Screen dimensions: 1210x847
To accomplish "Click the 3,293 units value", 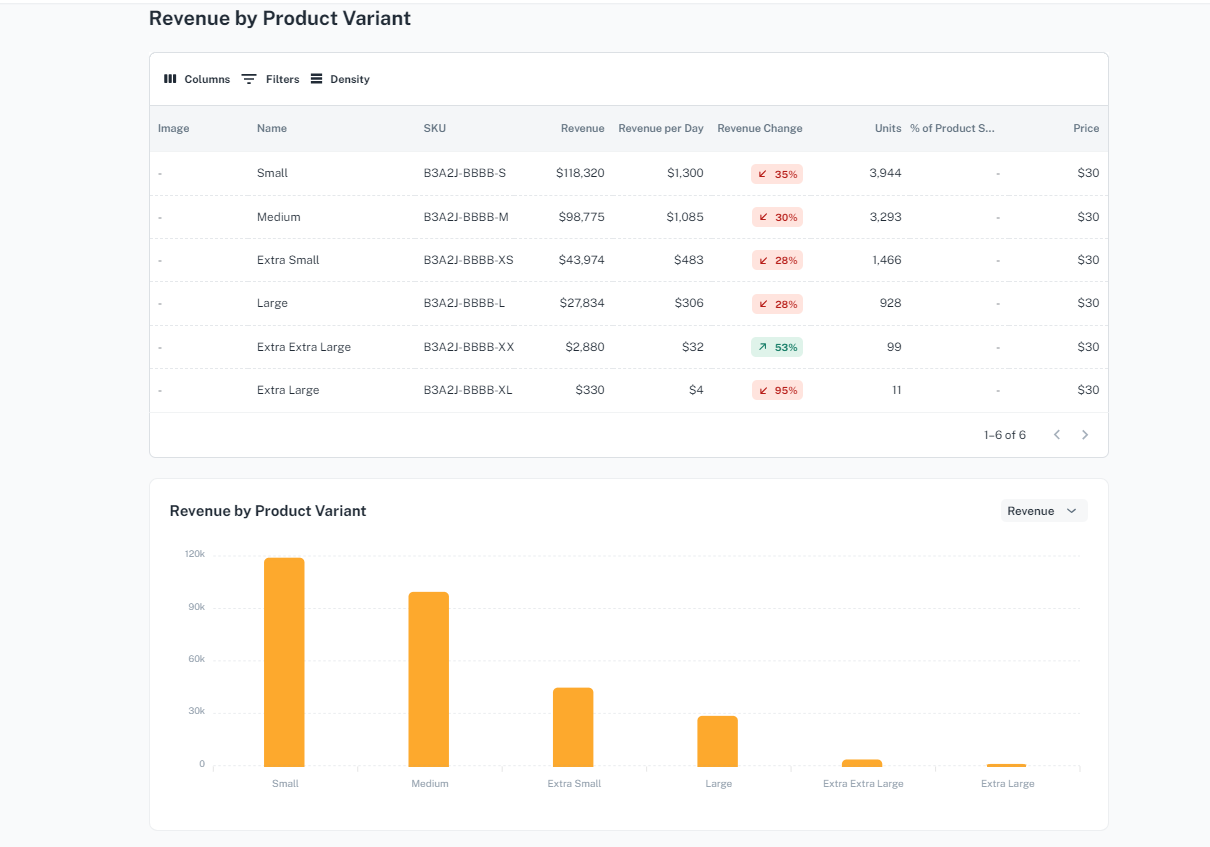I will [885, 217].
